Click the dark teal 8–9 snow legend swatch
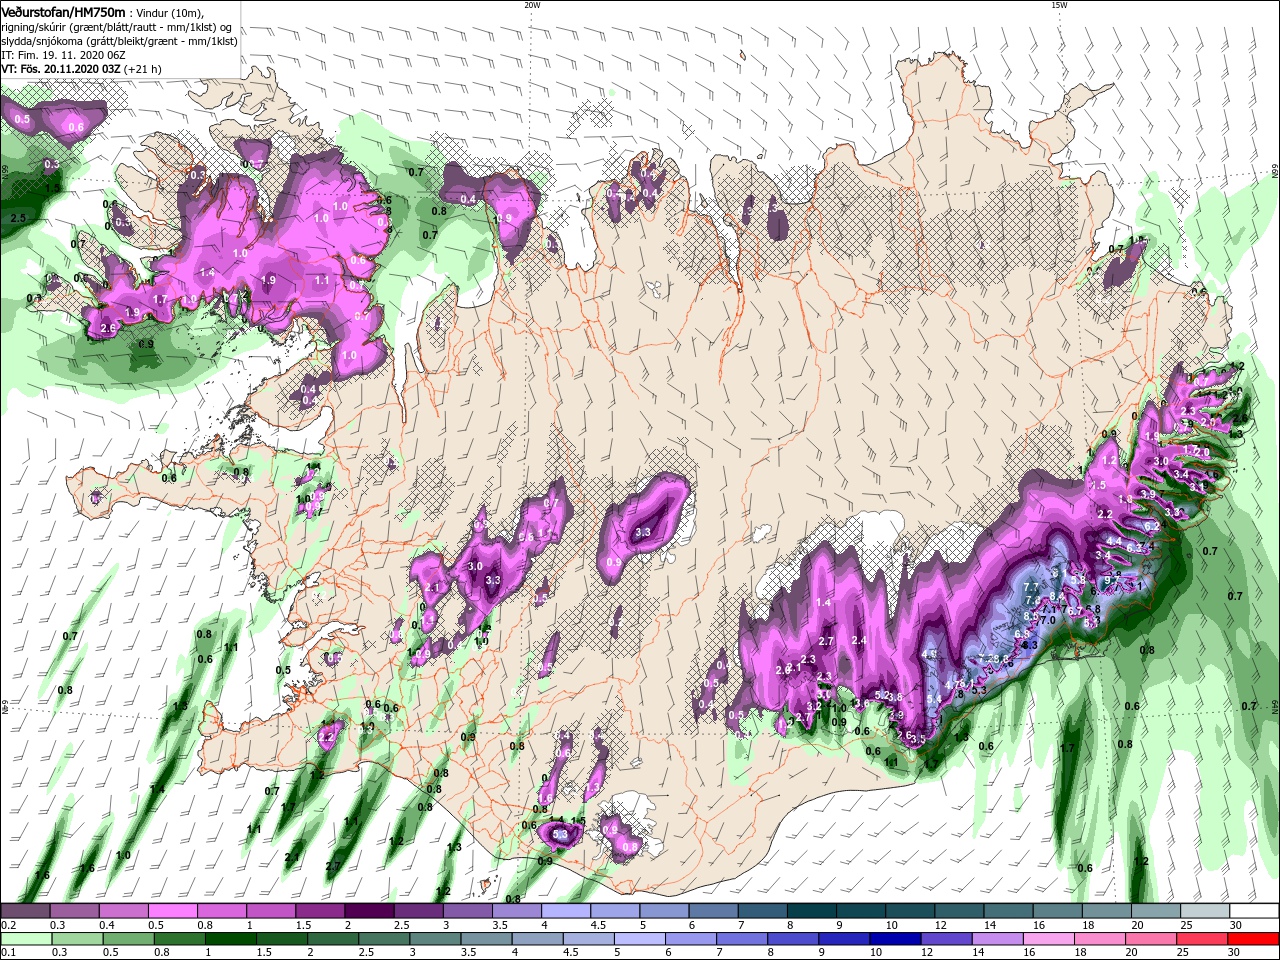The width and height of the screenshot is (1280, 960). tap(811, 911)
